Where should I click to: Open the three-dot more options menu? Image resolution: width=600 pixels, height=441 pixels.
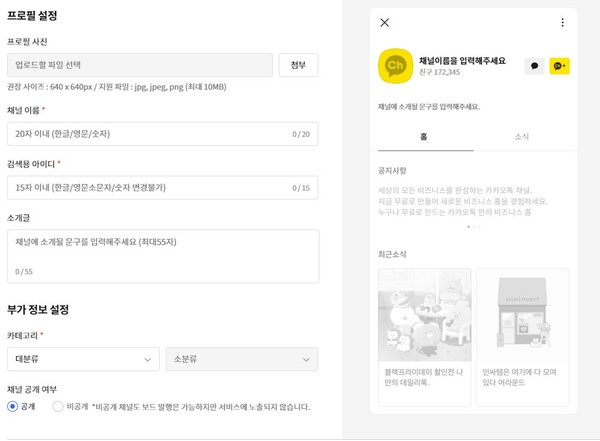(x=562, y=23)
